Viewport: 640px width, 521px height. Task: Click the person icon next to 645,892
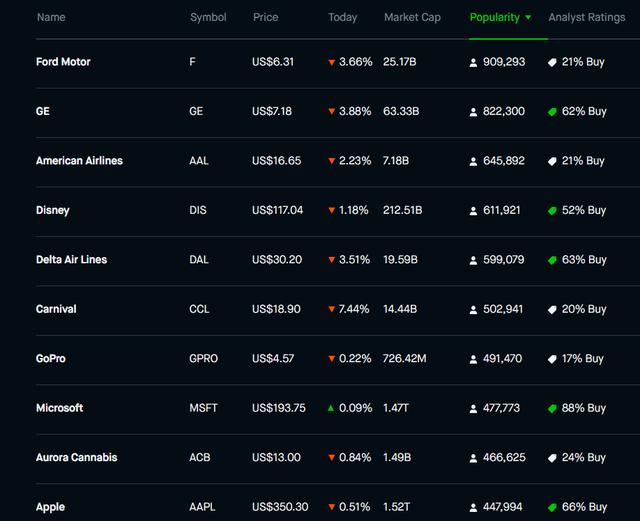pos(473,161)
